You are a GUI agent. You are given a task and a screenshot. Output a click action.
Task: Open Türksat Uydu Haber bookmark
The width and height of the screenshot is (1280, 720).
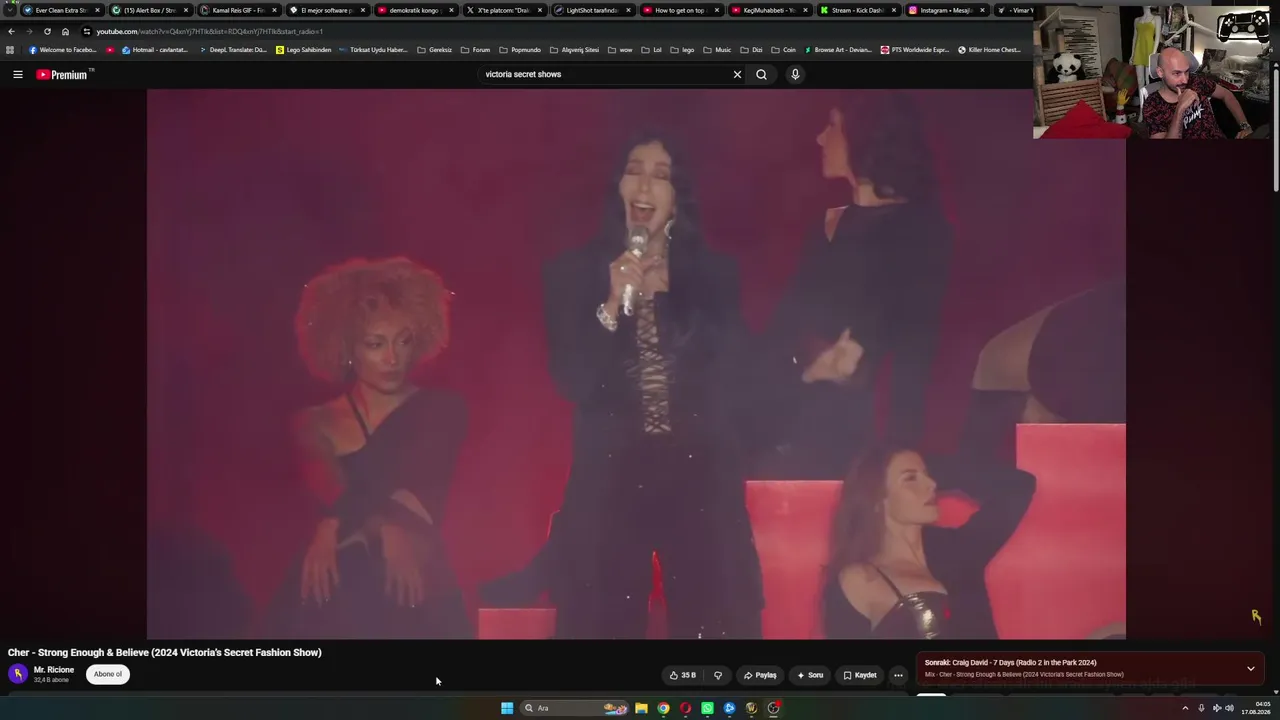[374, 50]
